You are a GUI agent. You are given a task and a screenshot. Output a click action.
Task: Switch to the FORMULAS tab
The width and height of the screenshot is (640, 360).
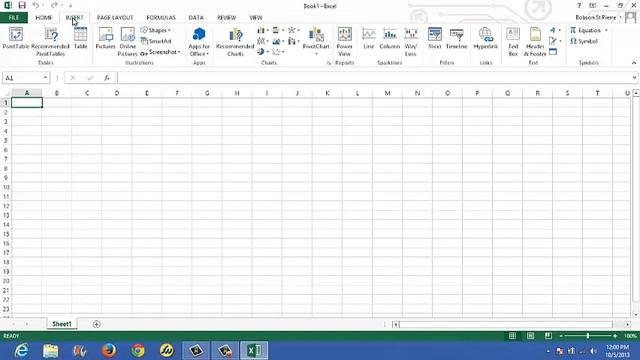point(161,18)
